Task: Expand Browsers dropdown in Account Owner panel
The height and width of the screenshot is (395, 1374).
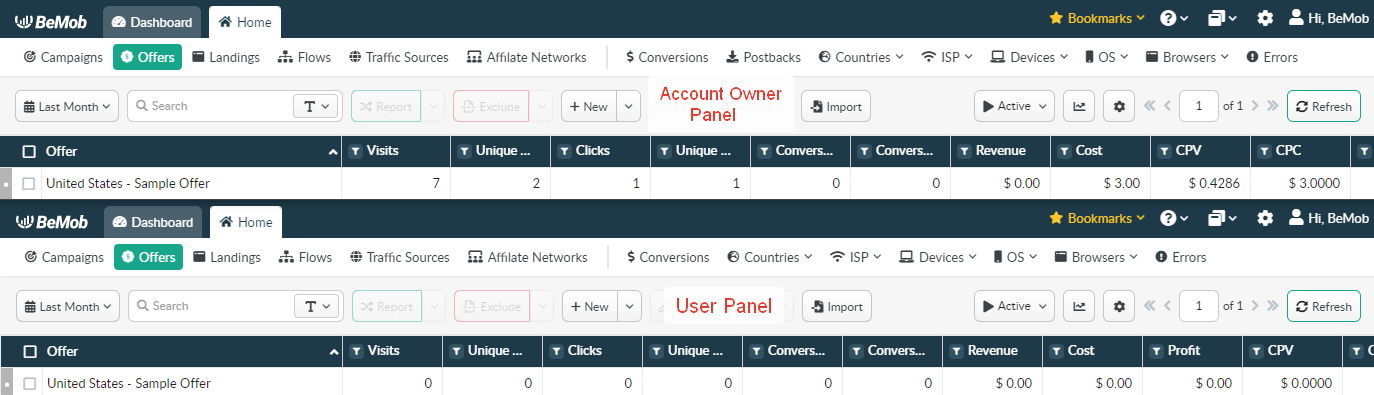Action: (1188, 57)
